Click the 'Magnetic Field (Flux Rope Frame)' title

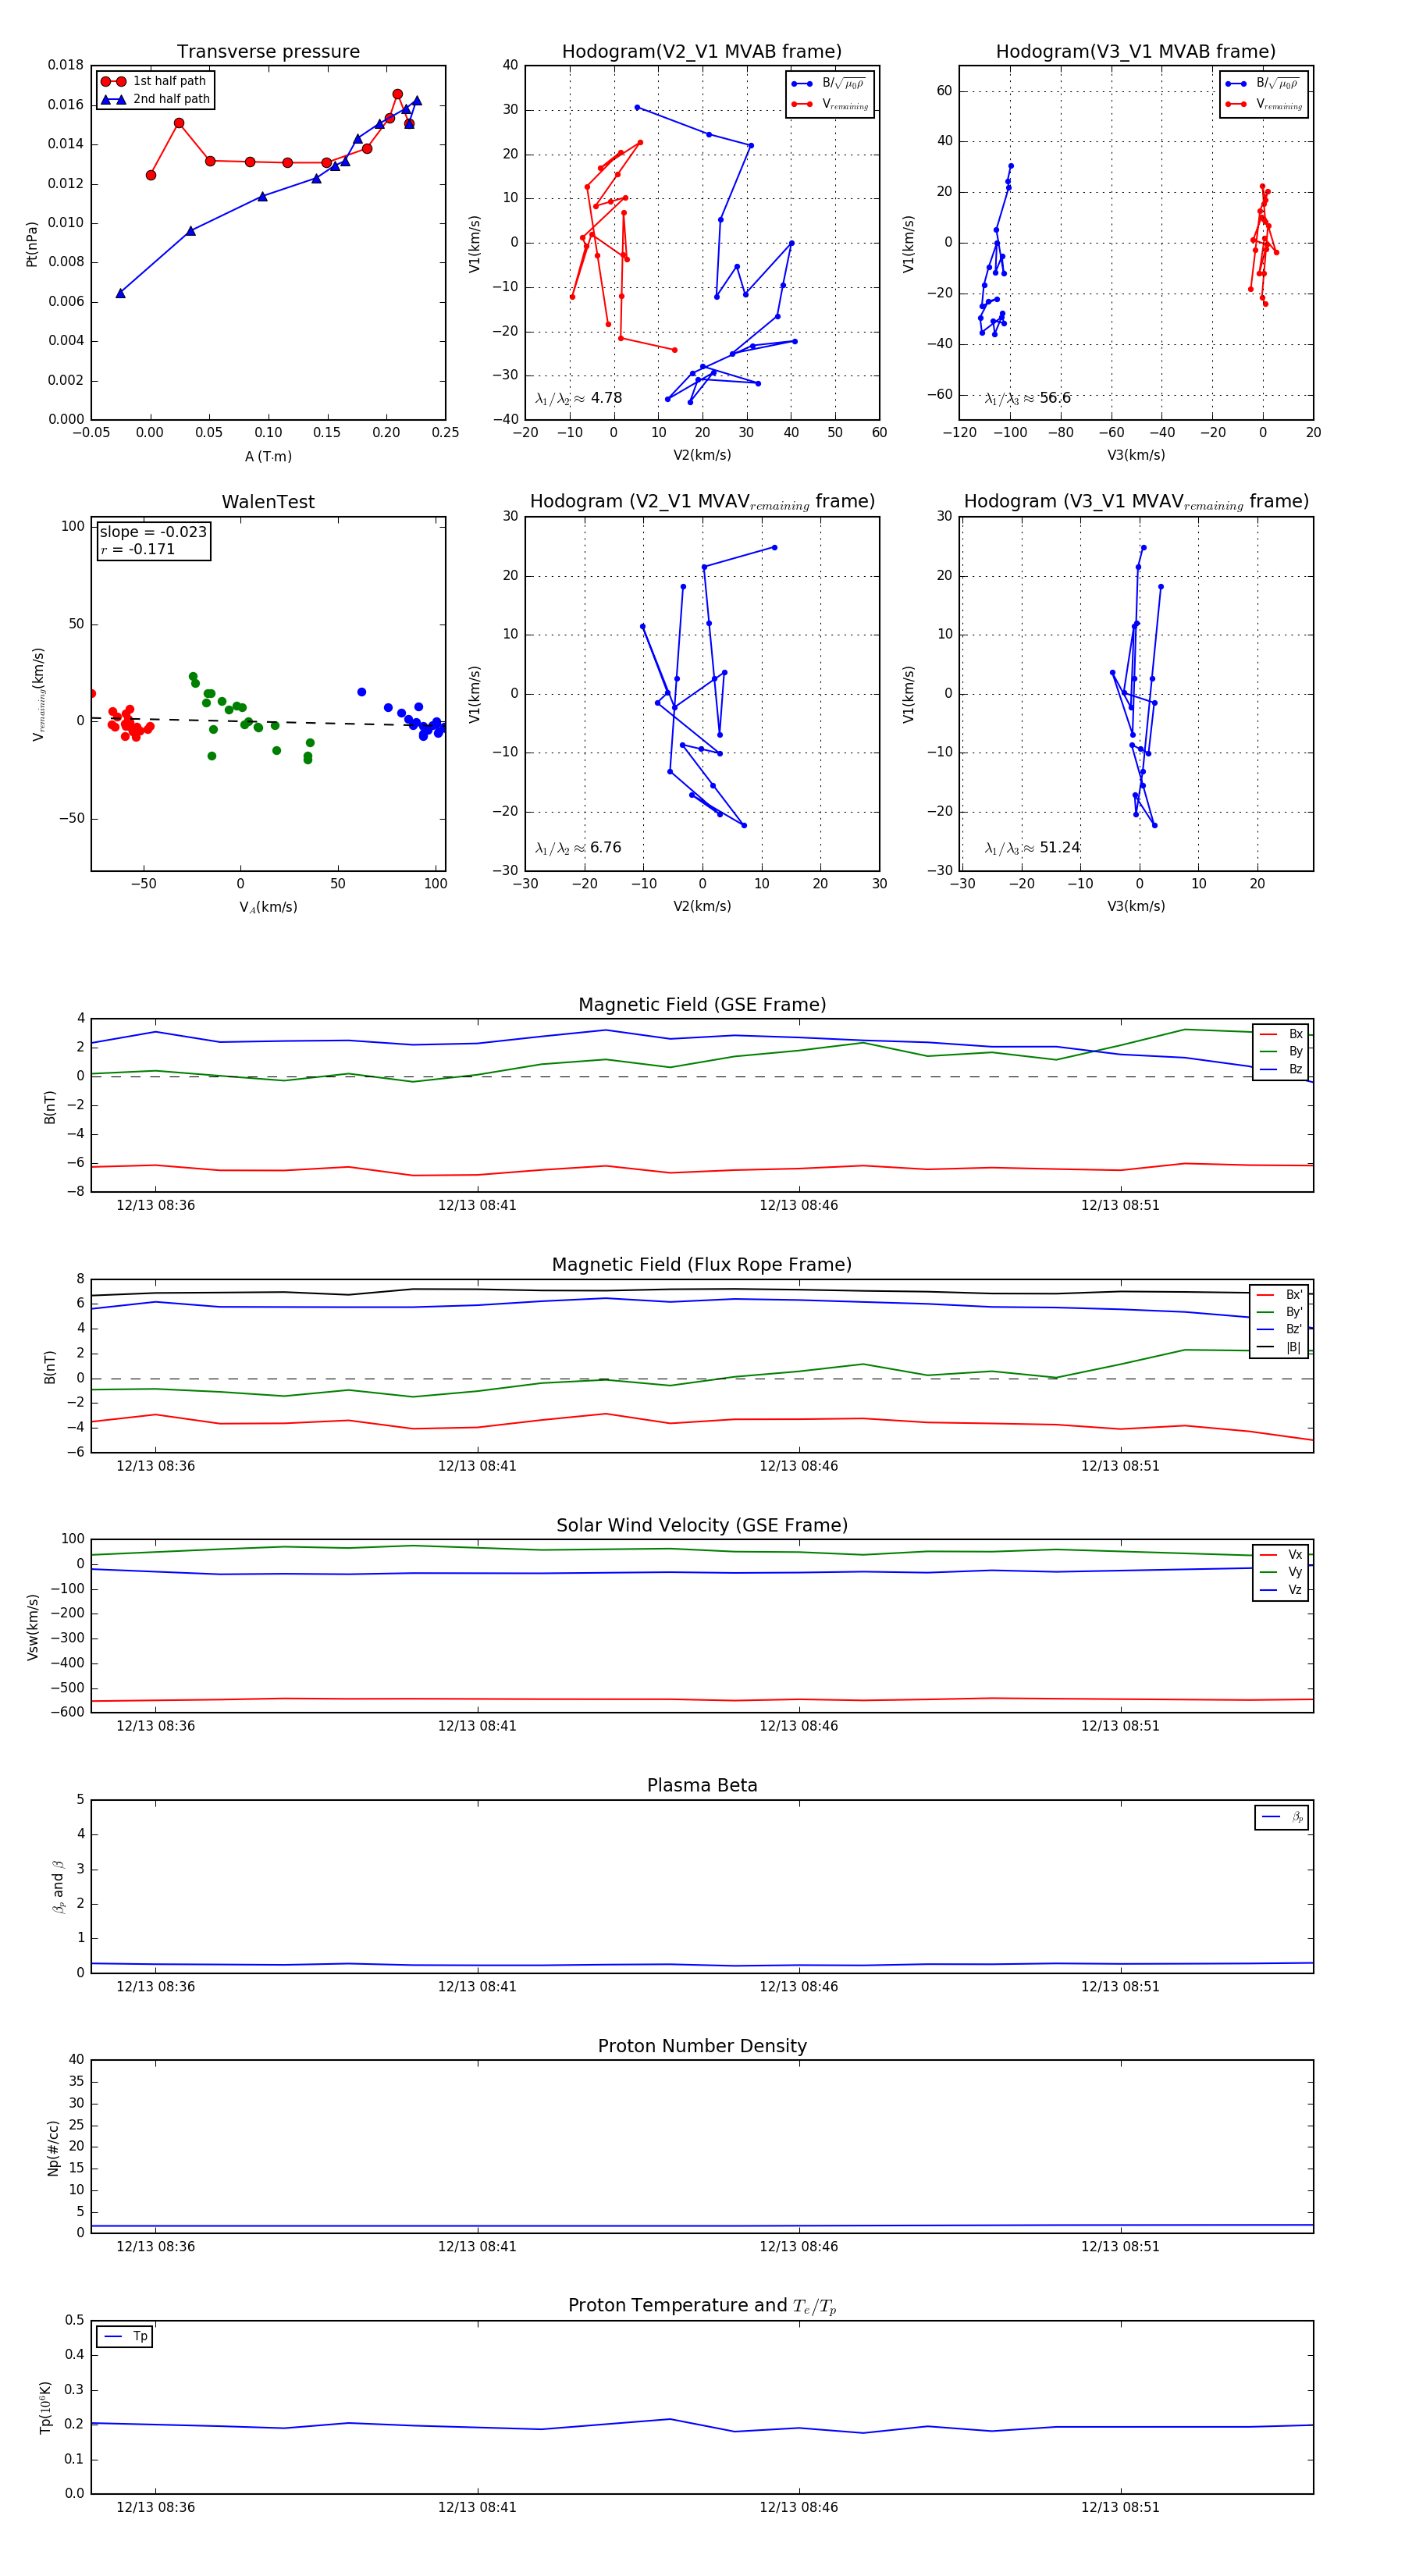click(702, 1265)
